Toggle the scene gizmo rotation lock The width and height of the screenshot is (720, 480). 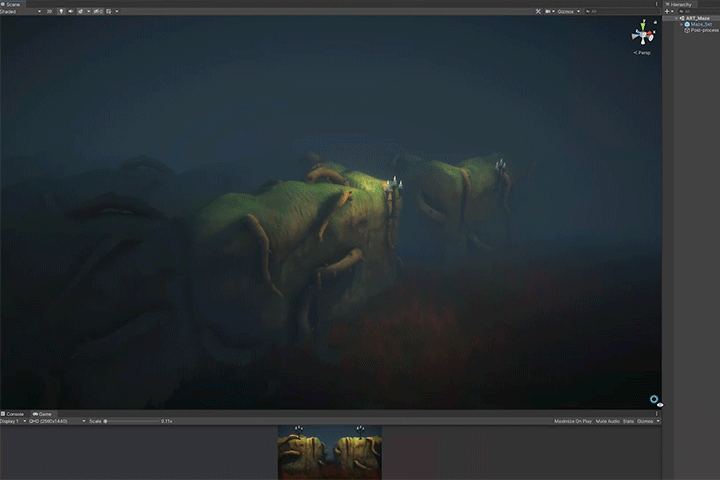[x=655, y=22]
